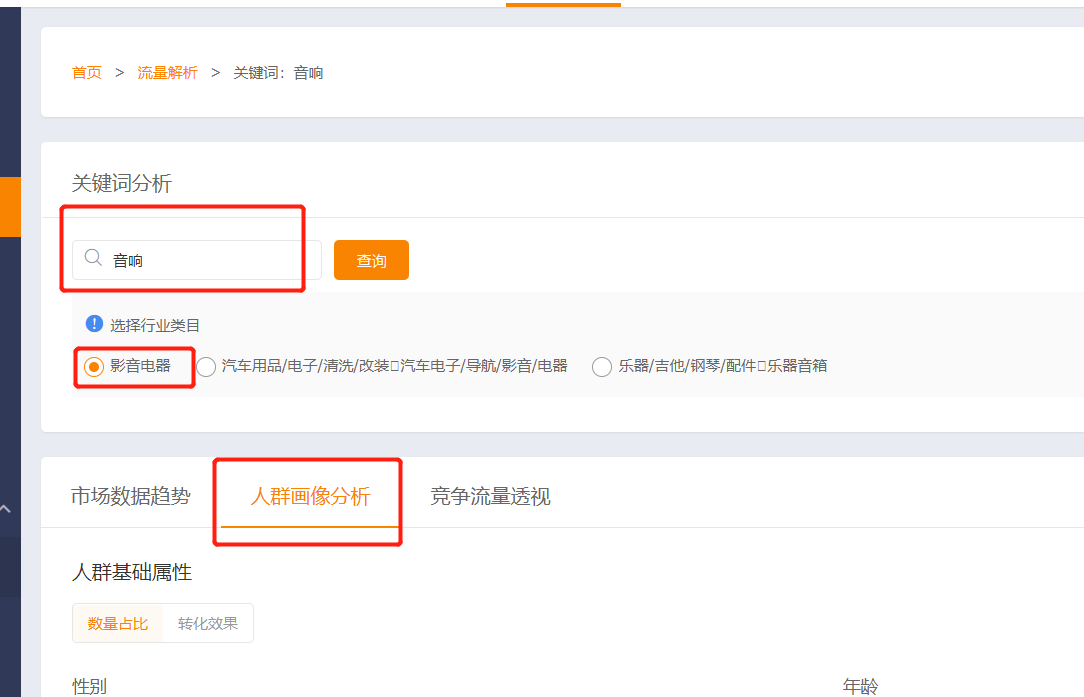Click the magnifier icon in search box
This screenshot has width=1084, height=697.
coord(93,258)
